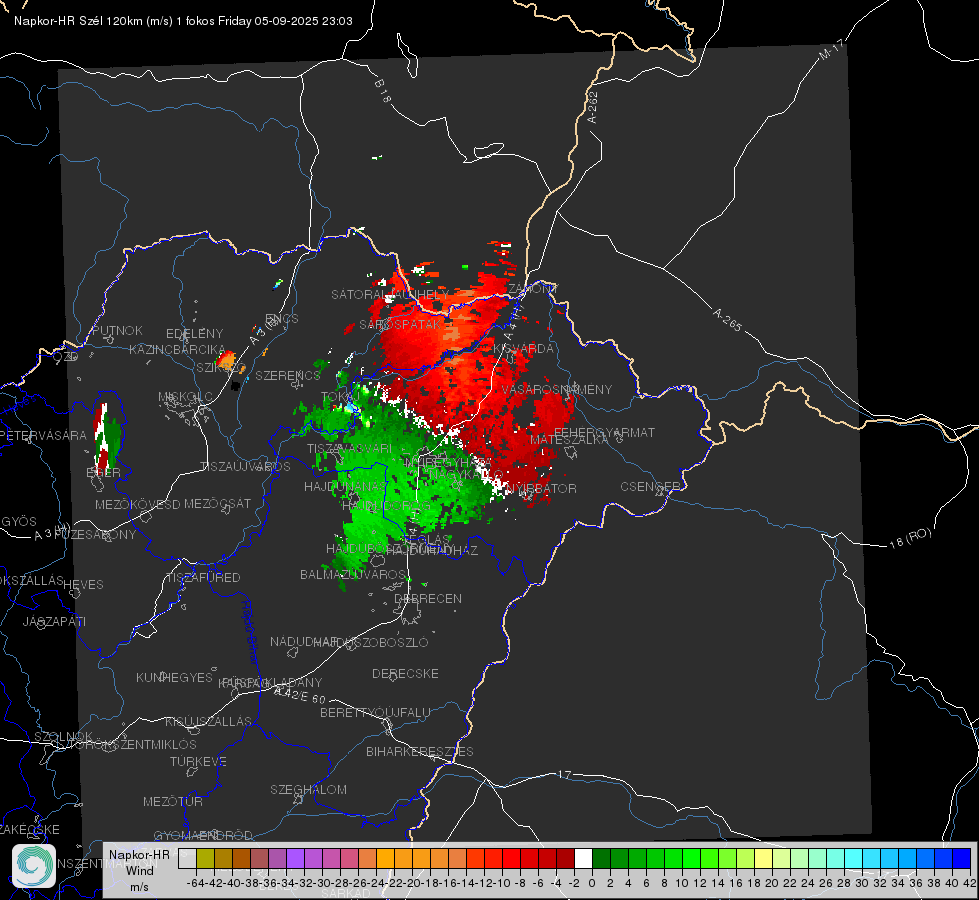Click the MISKOLC city label
Viewport: 979px width, 900px height.
pos(185,397)
